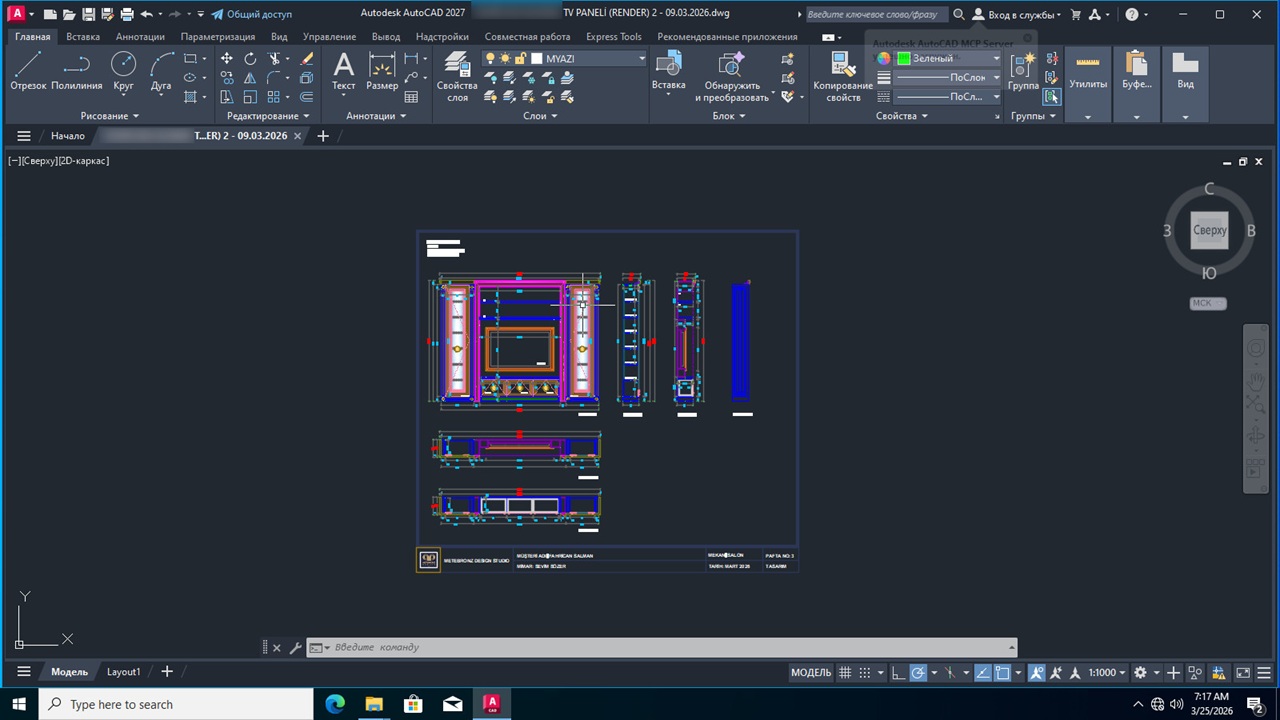Switch to the Layout1 tab
The height and width of the screenshot is (720, 1280).
pos(124,672)
